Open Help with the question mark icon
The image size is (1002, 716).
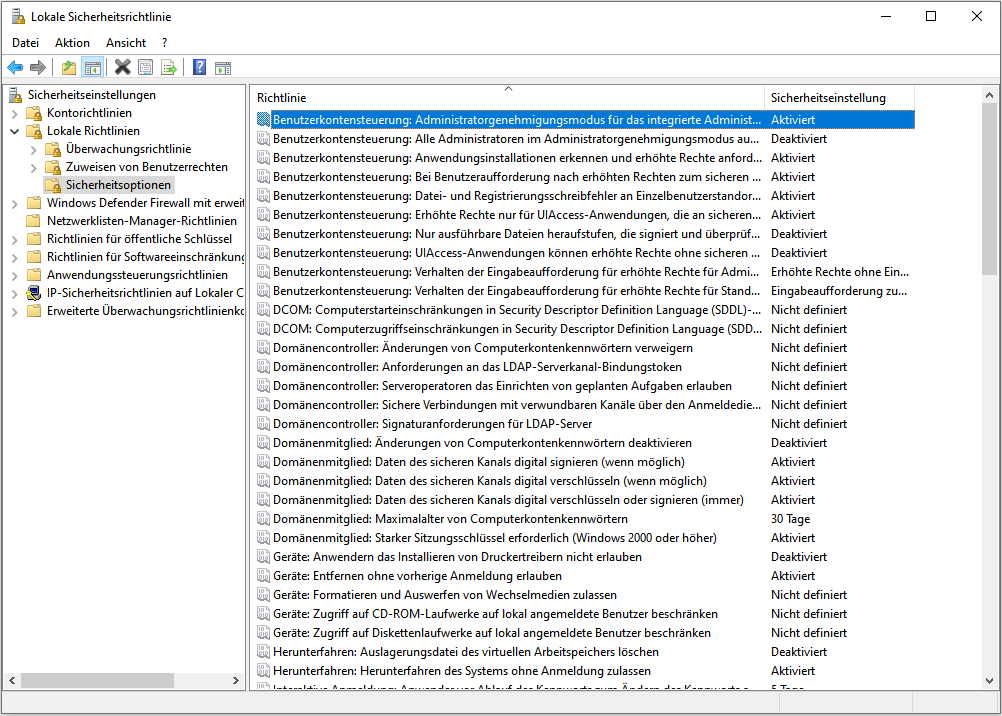tap(199, 68)
